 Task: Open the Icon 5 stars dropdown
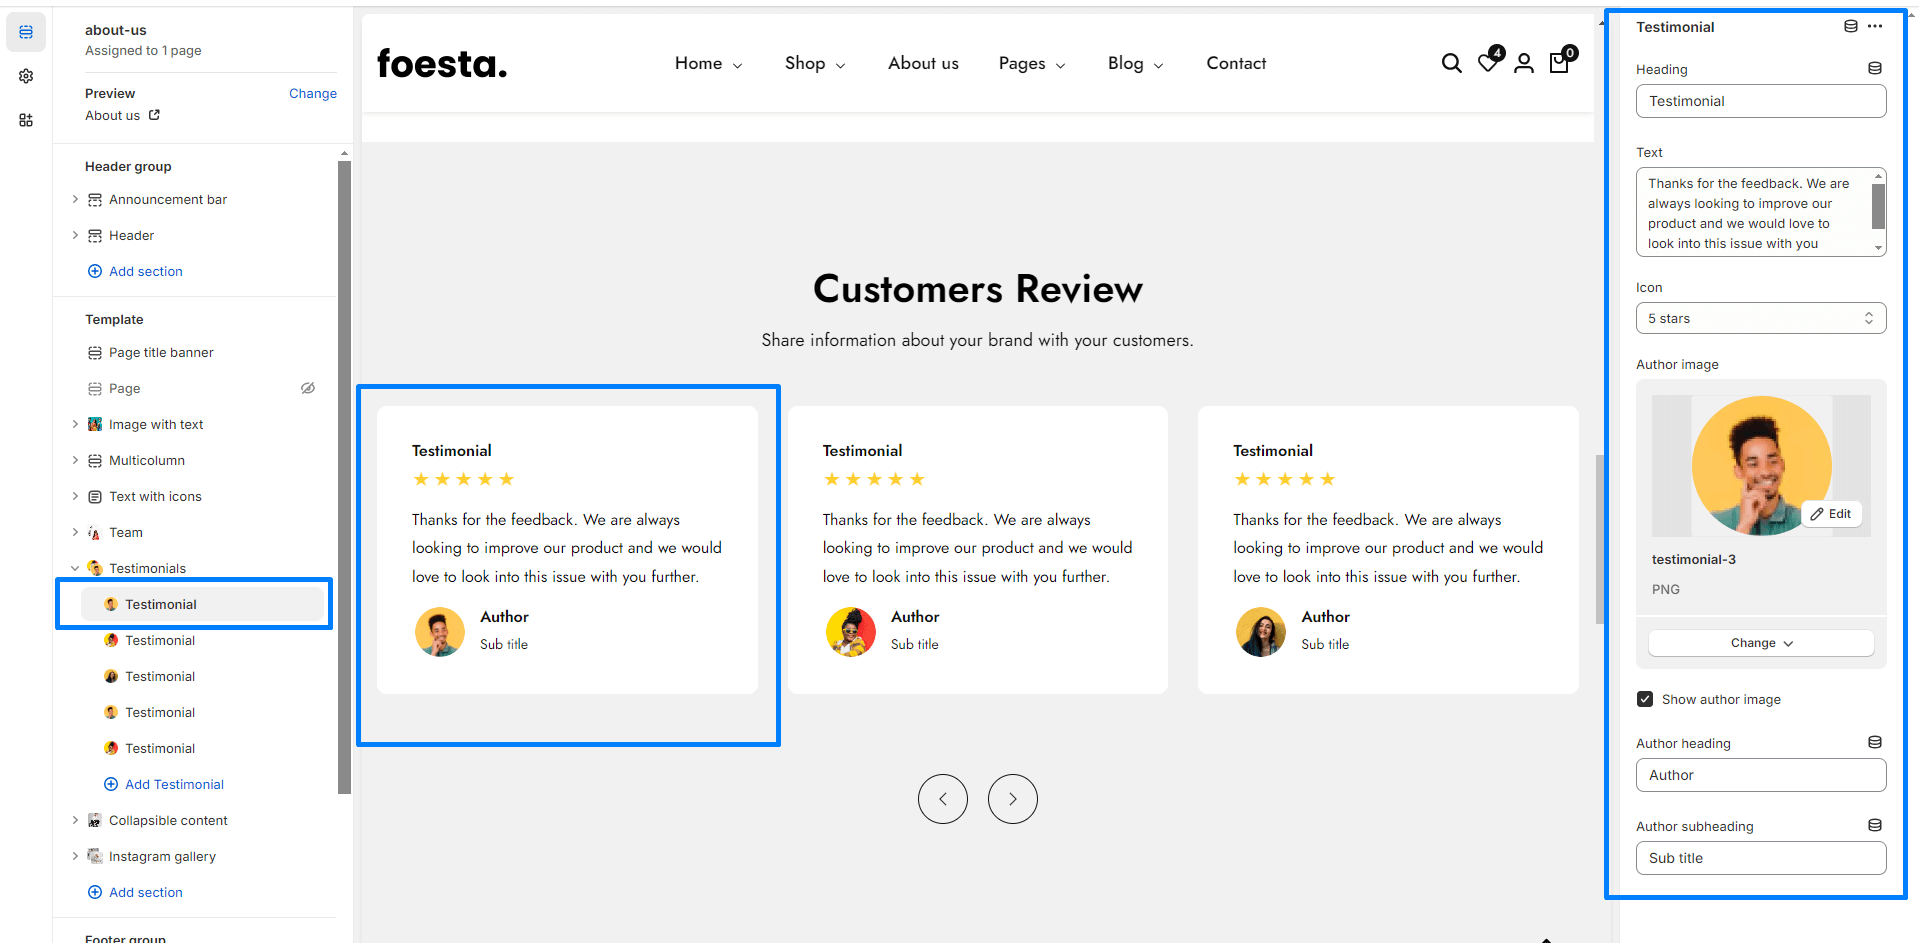pos(1760,318)
